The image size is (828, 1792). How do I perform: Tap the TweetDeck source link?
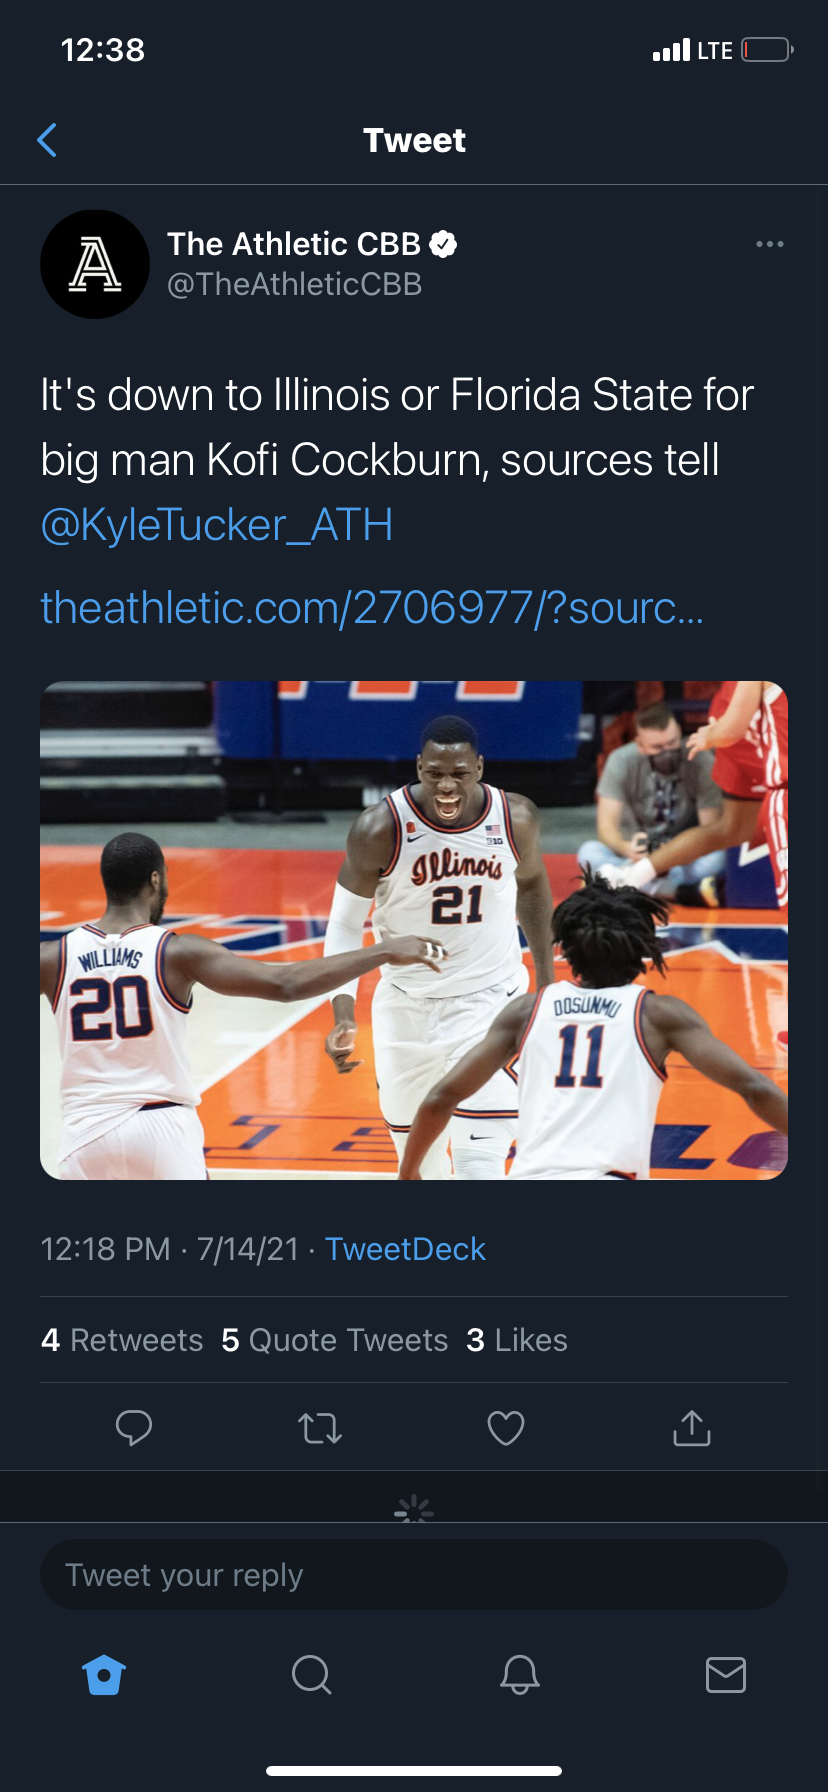point(405,1249)
